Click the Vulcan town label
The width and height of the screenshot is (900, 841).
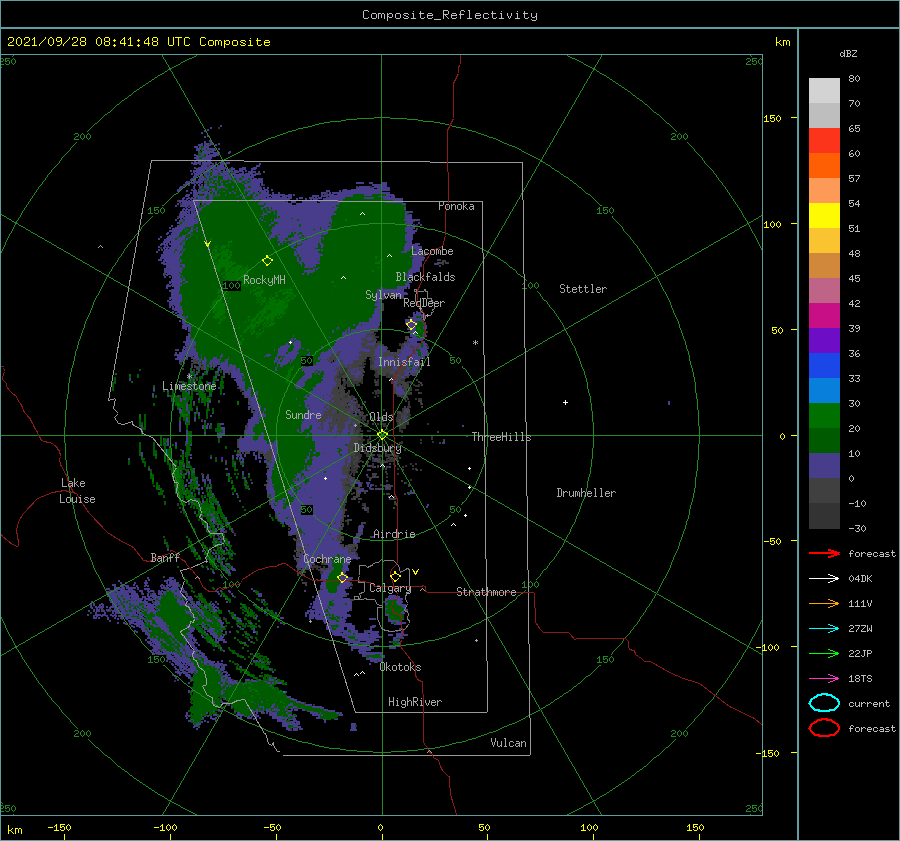pyautogui.click(x=508, y=743)
